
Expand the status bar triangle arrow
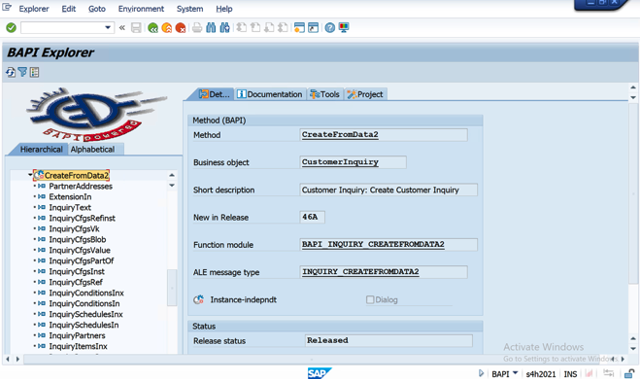point(481,373)
